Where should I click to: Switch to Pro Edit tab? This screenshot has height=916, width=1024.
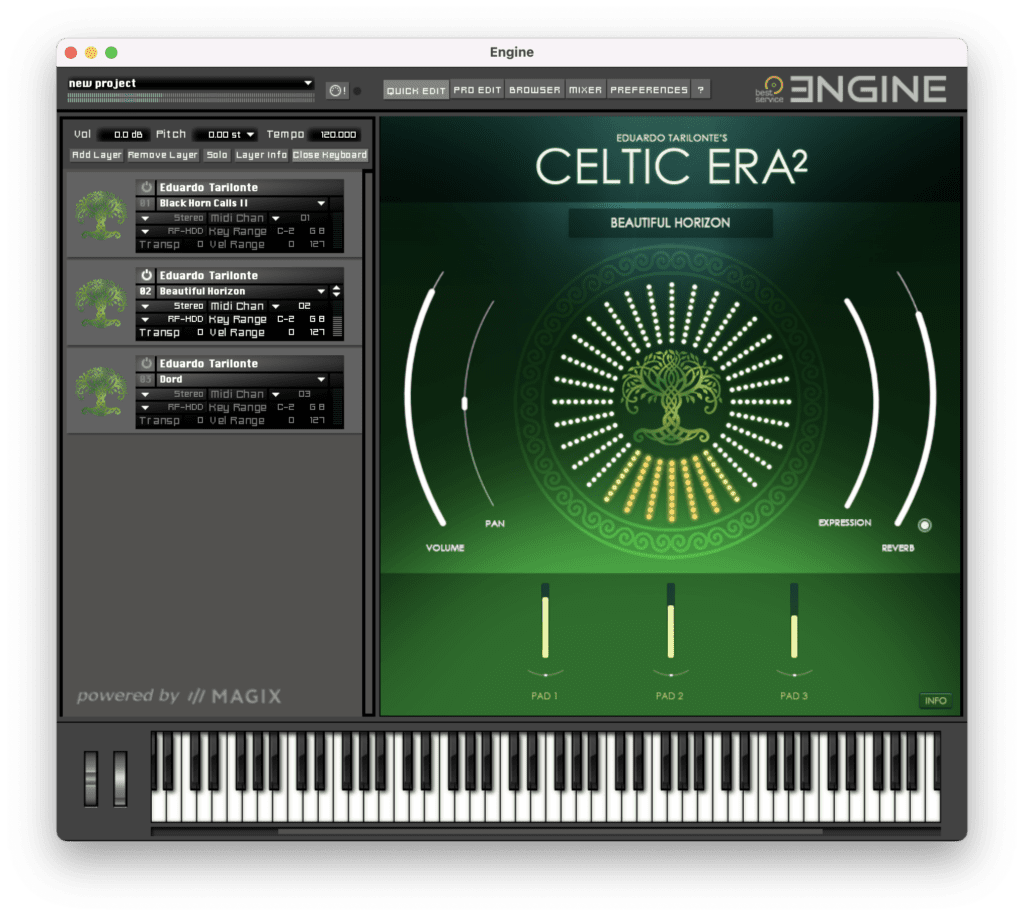pos(477,90)
